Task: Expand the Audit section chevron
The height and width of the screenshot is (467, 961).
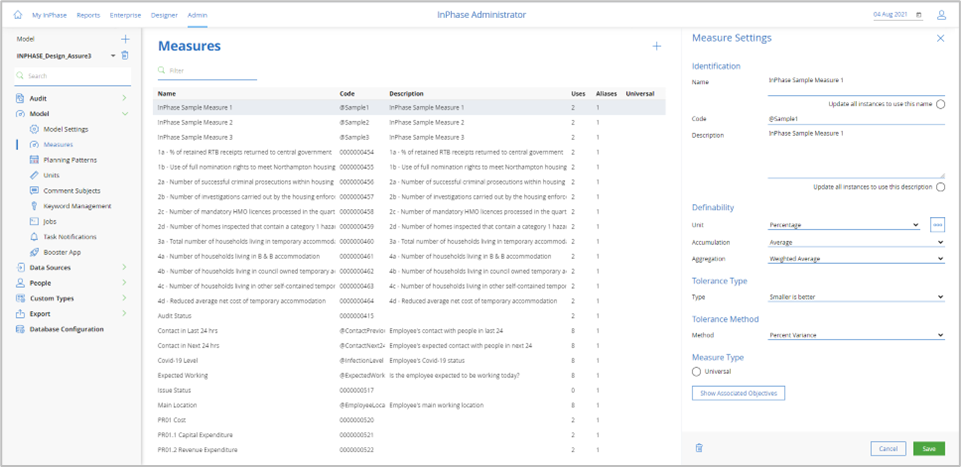Action: coord(124,98)
